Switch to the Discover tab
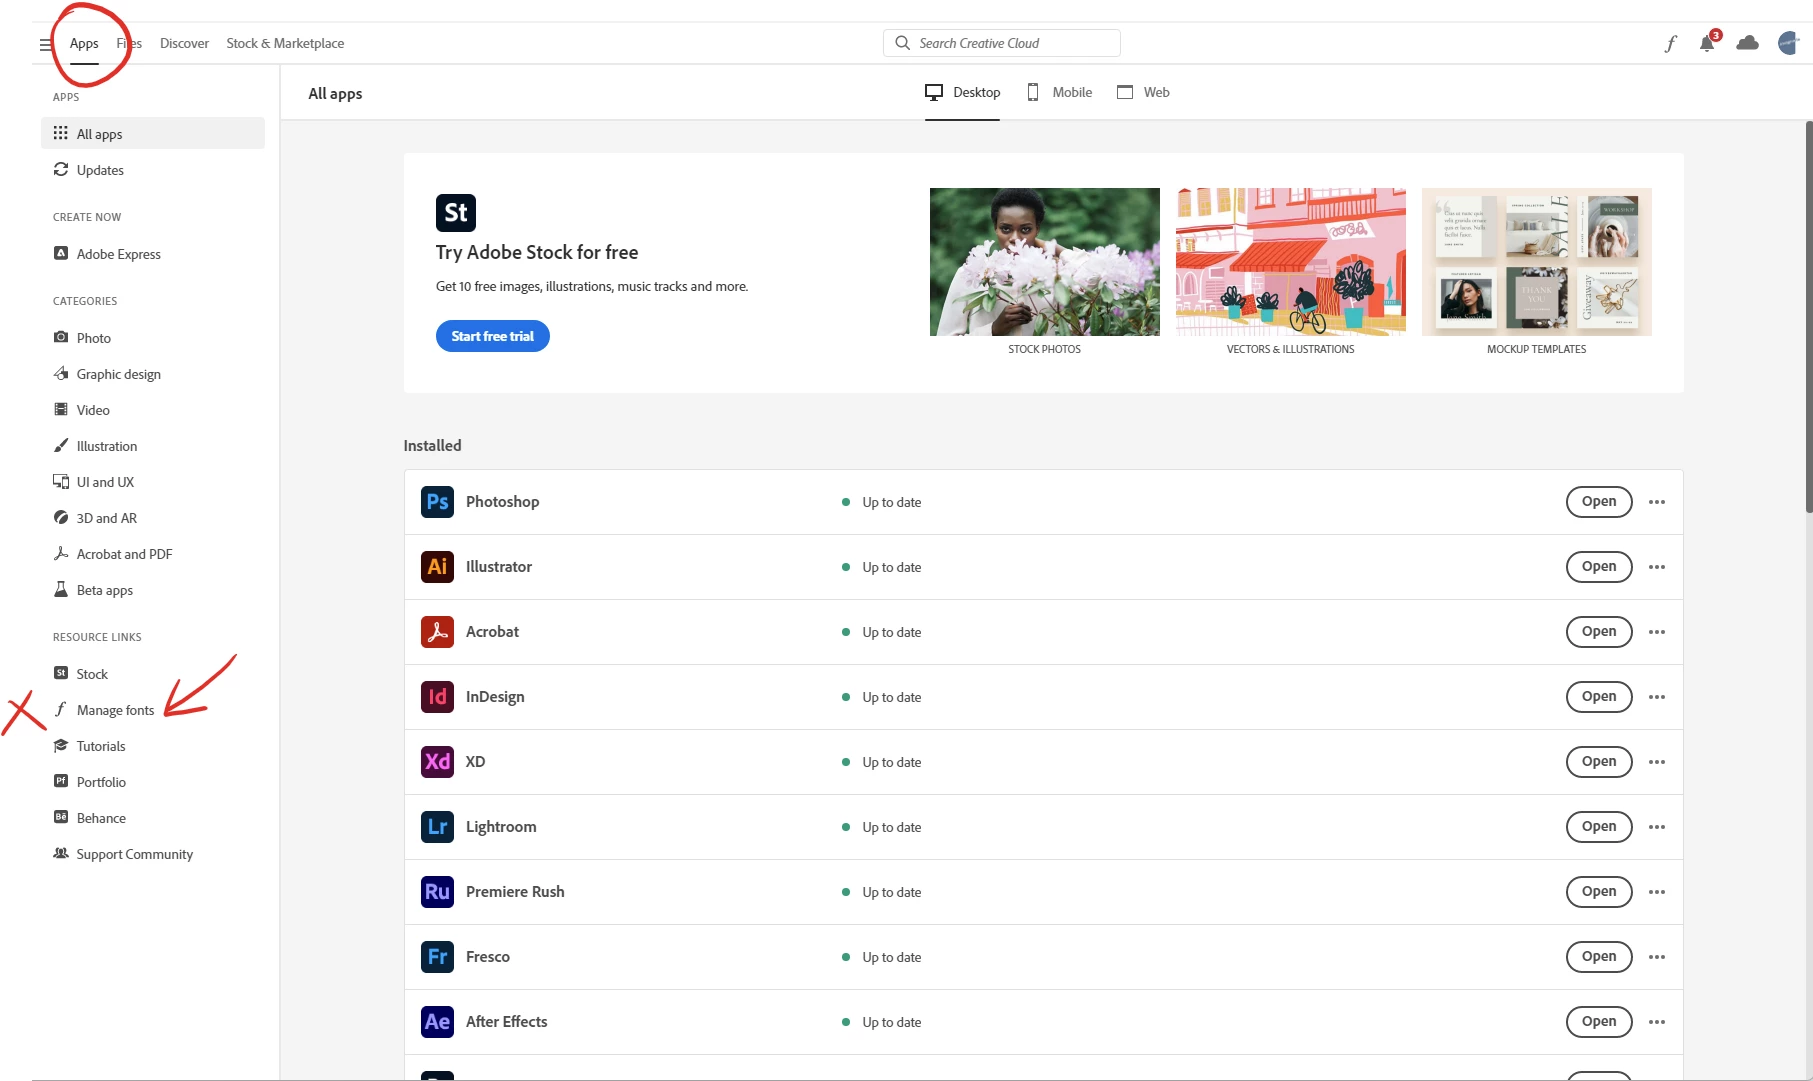This screenshot has height=1081, width=1813. point(184,44)
